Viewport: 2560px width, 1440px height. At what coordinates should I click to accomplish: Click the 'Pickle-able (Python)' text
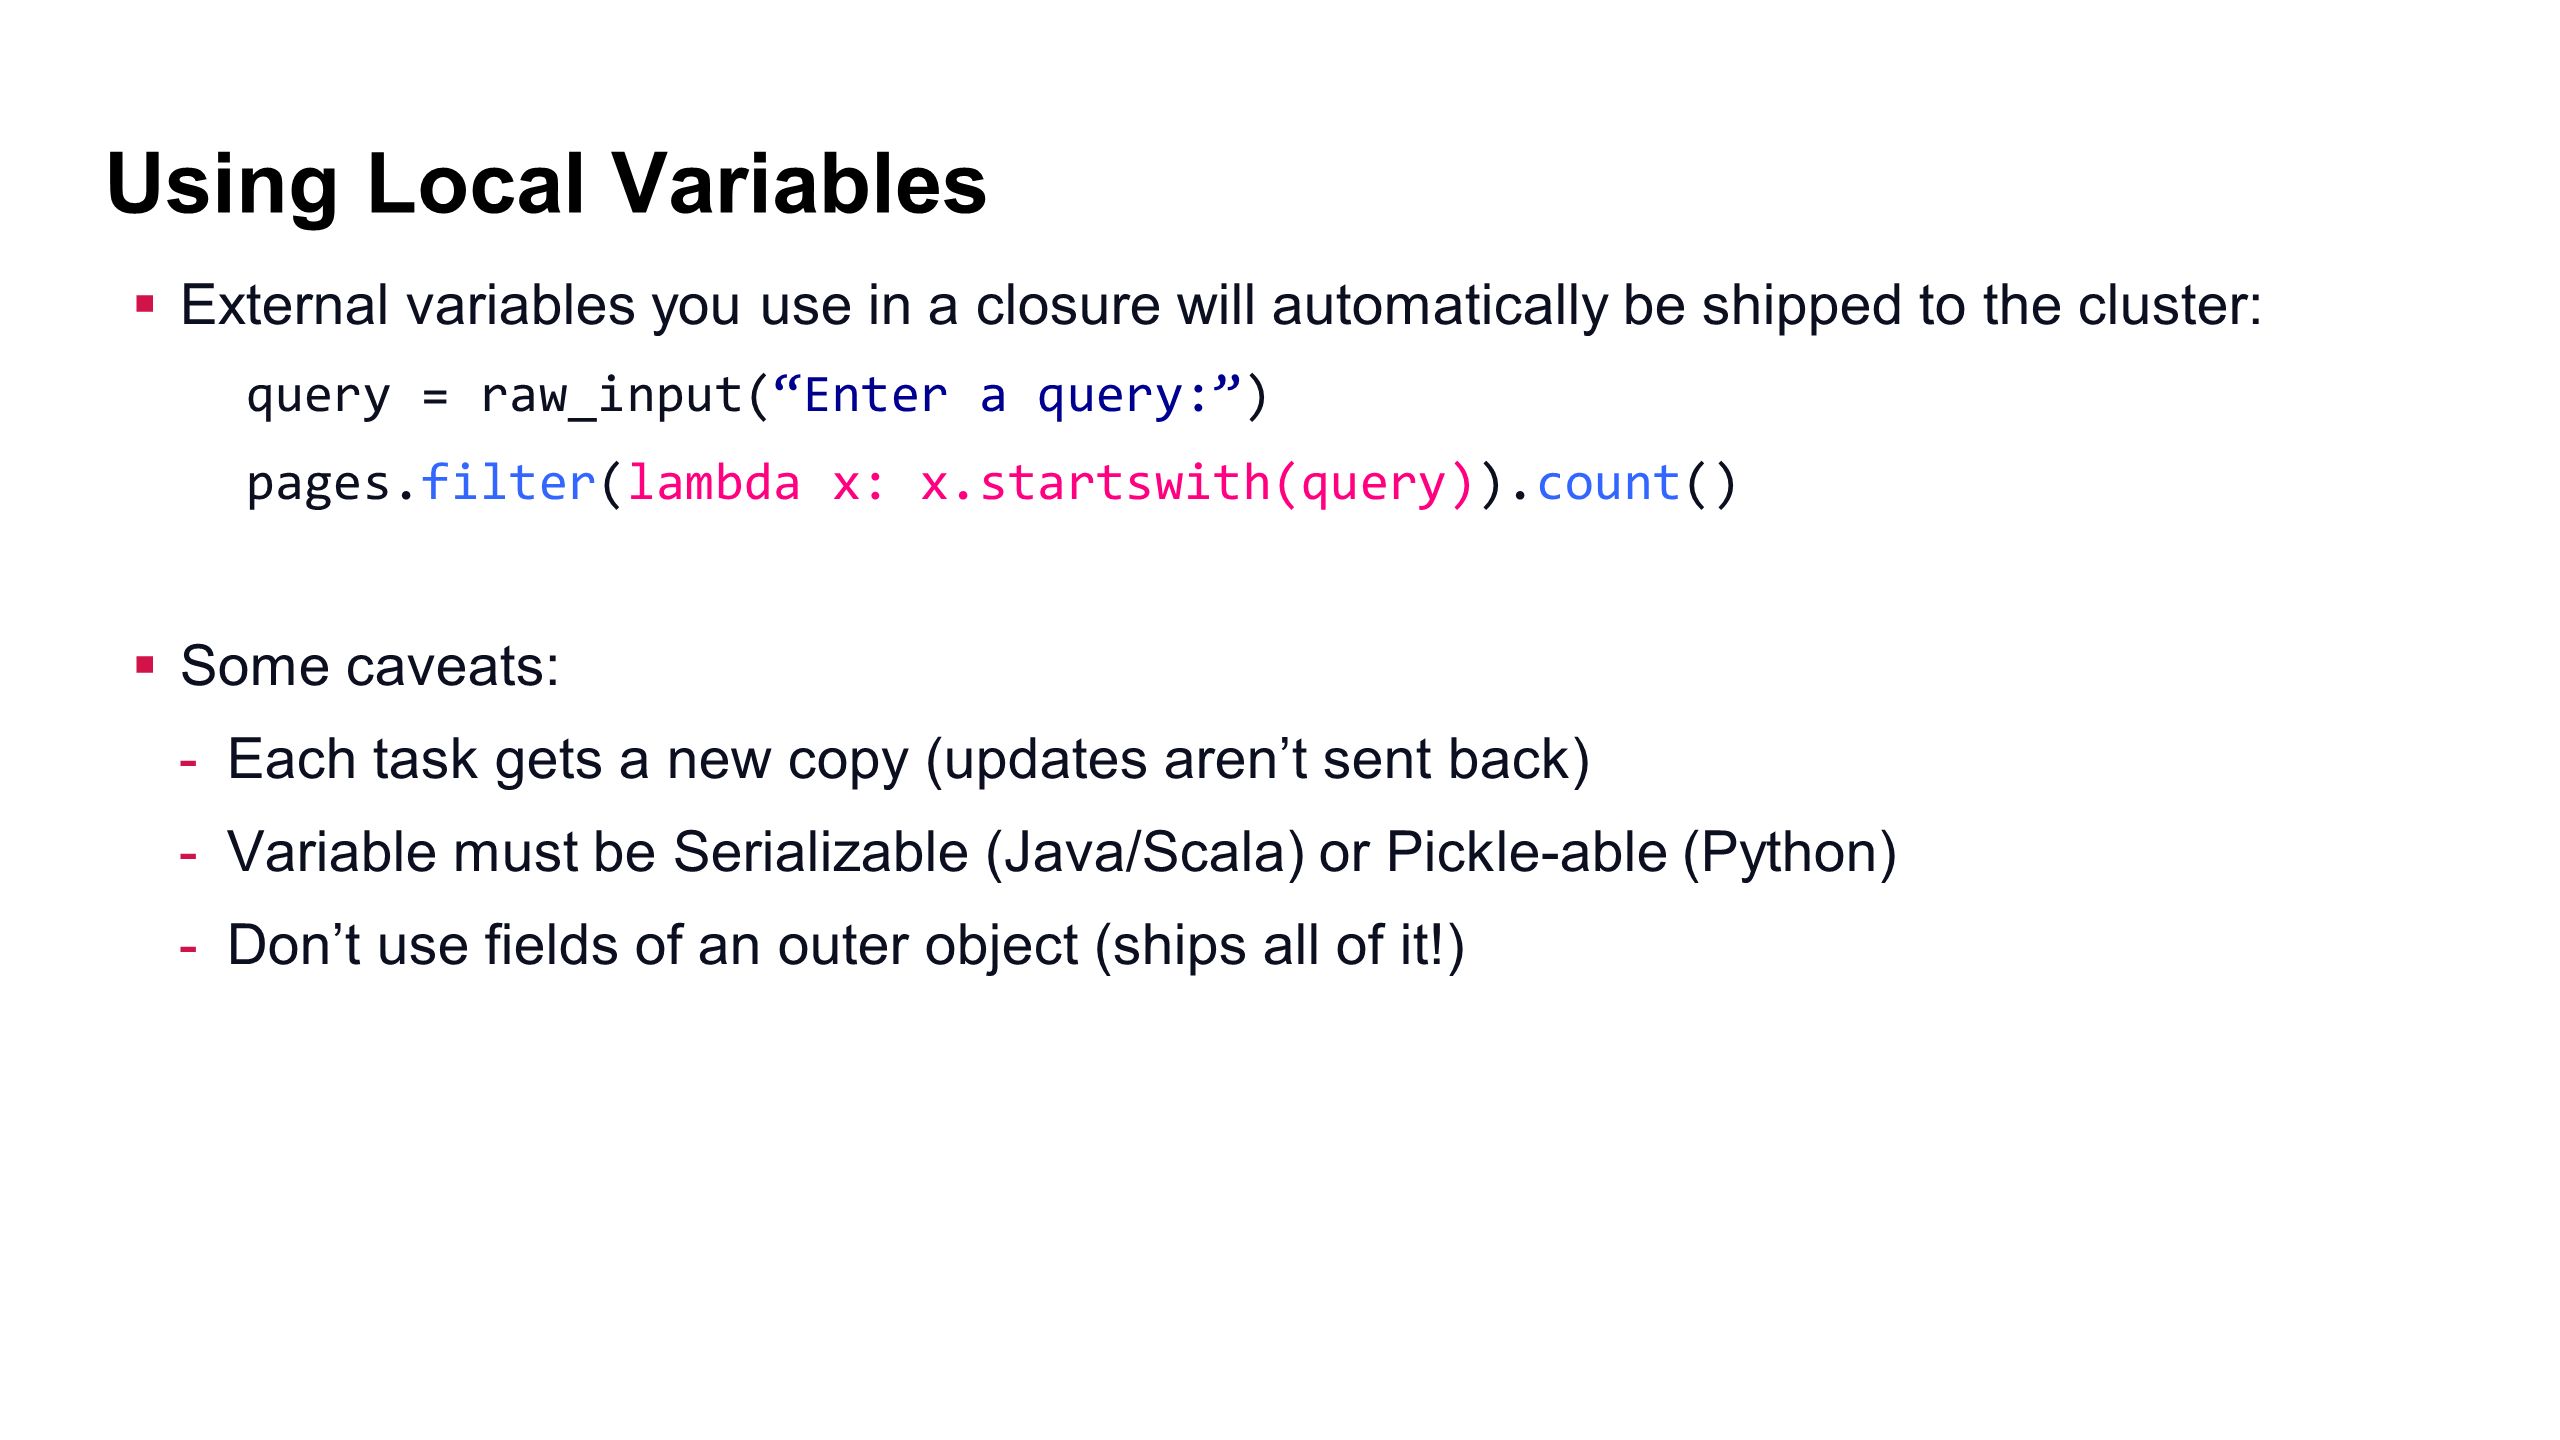[x=1641, y=854]
